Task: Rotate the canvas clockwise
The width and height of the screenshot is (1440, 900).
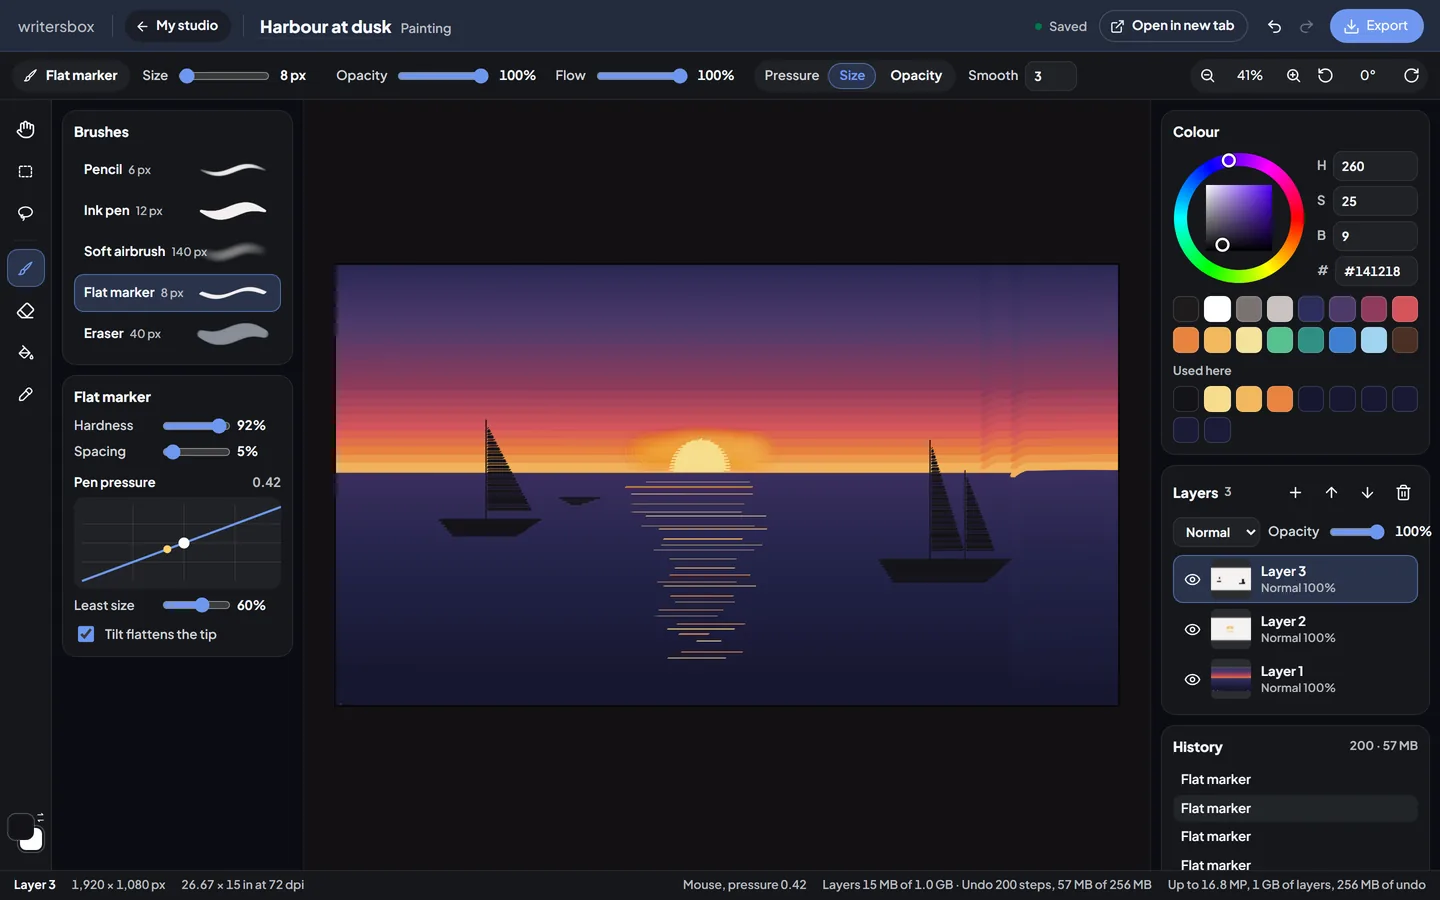Action: 1411,76
